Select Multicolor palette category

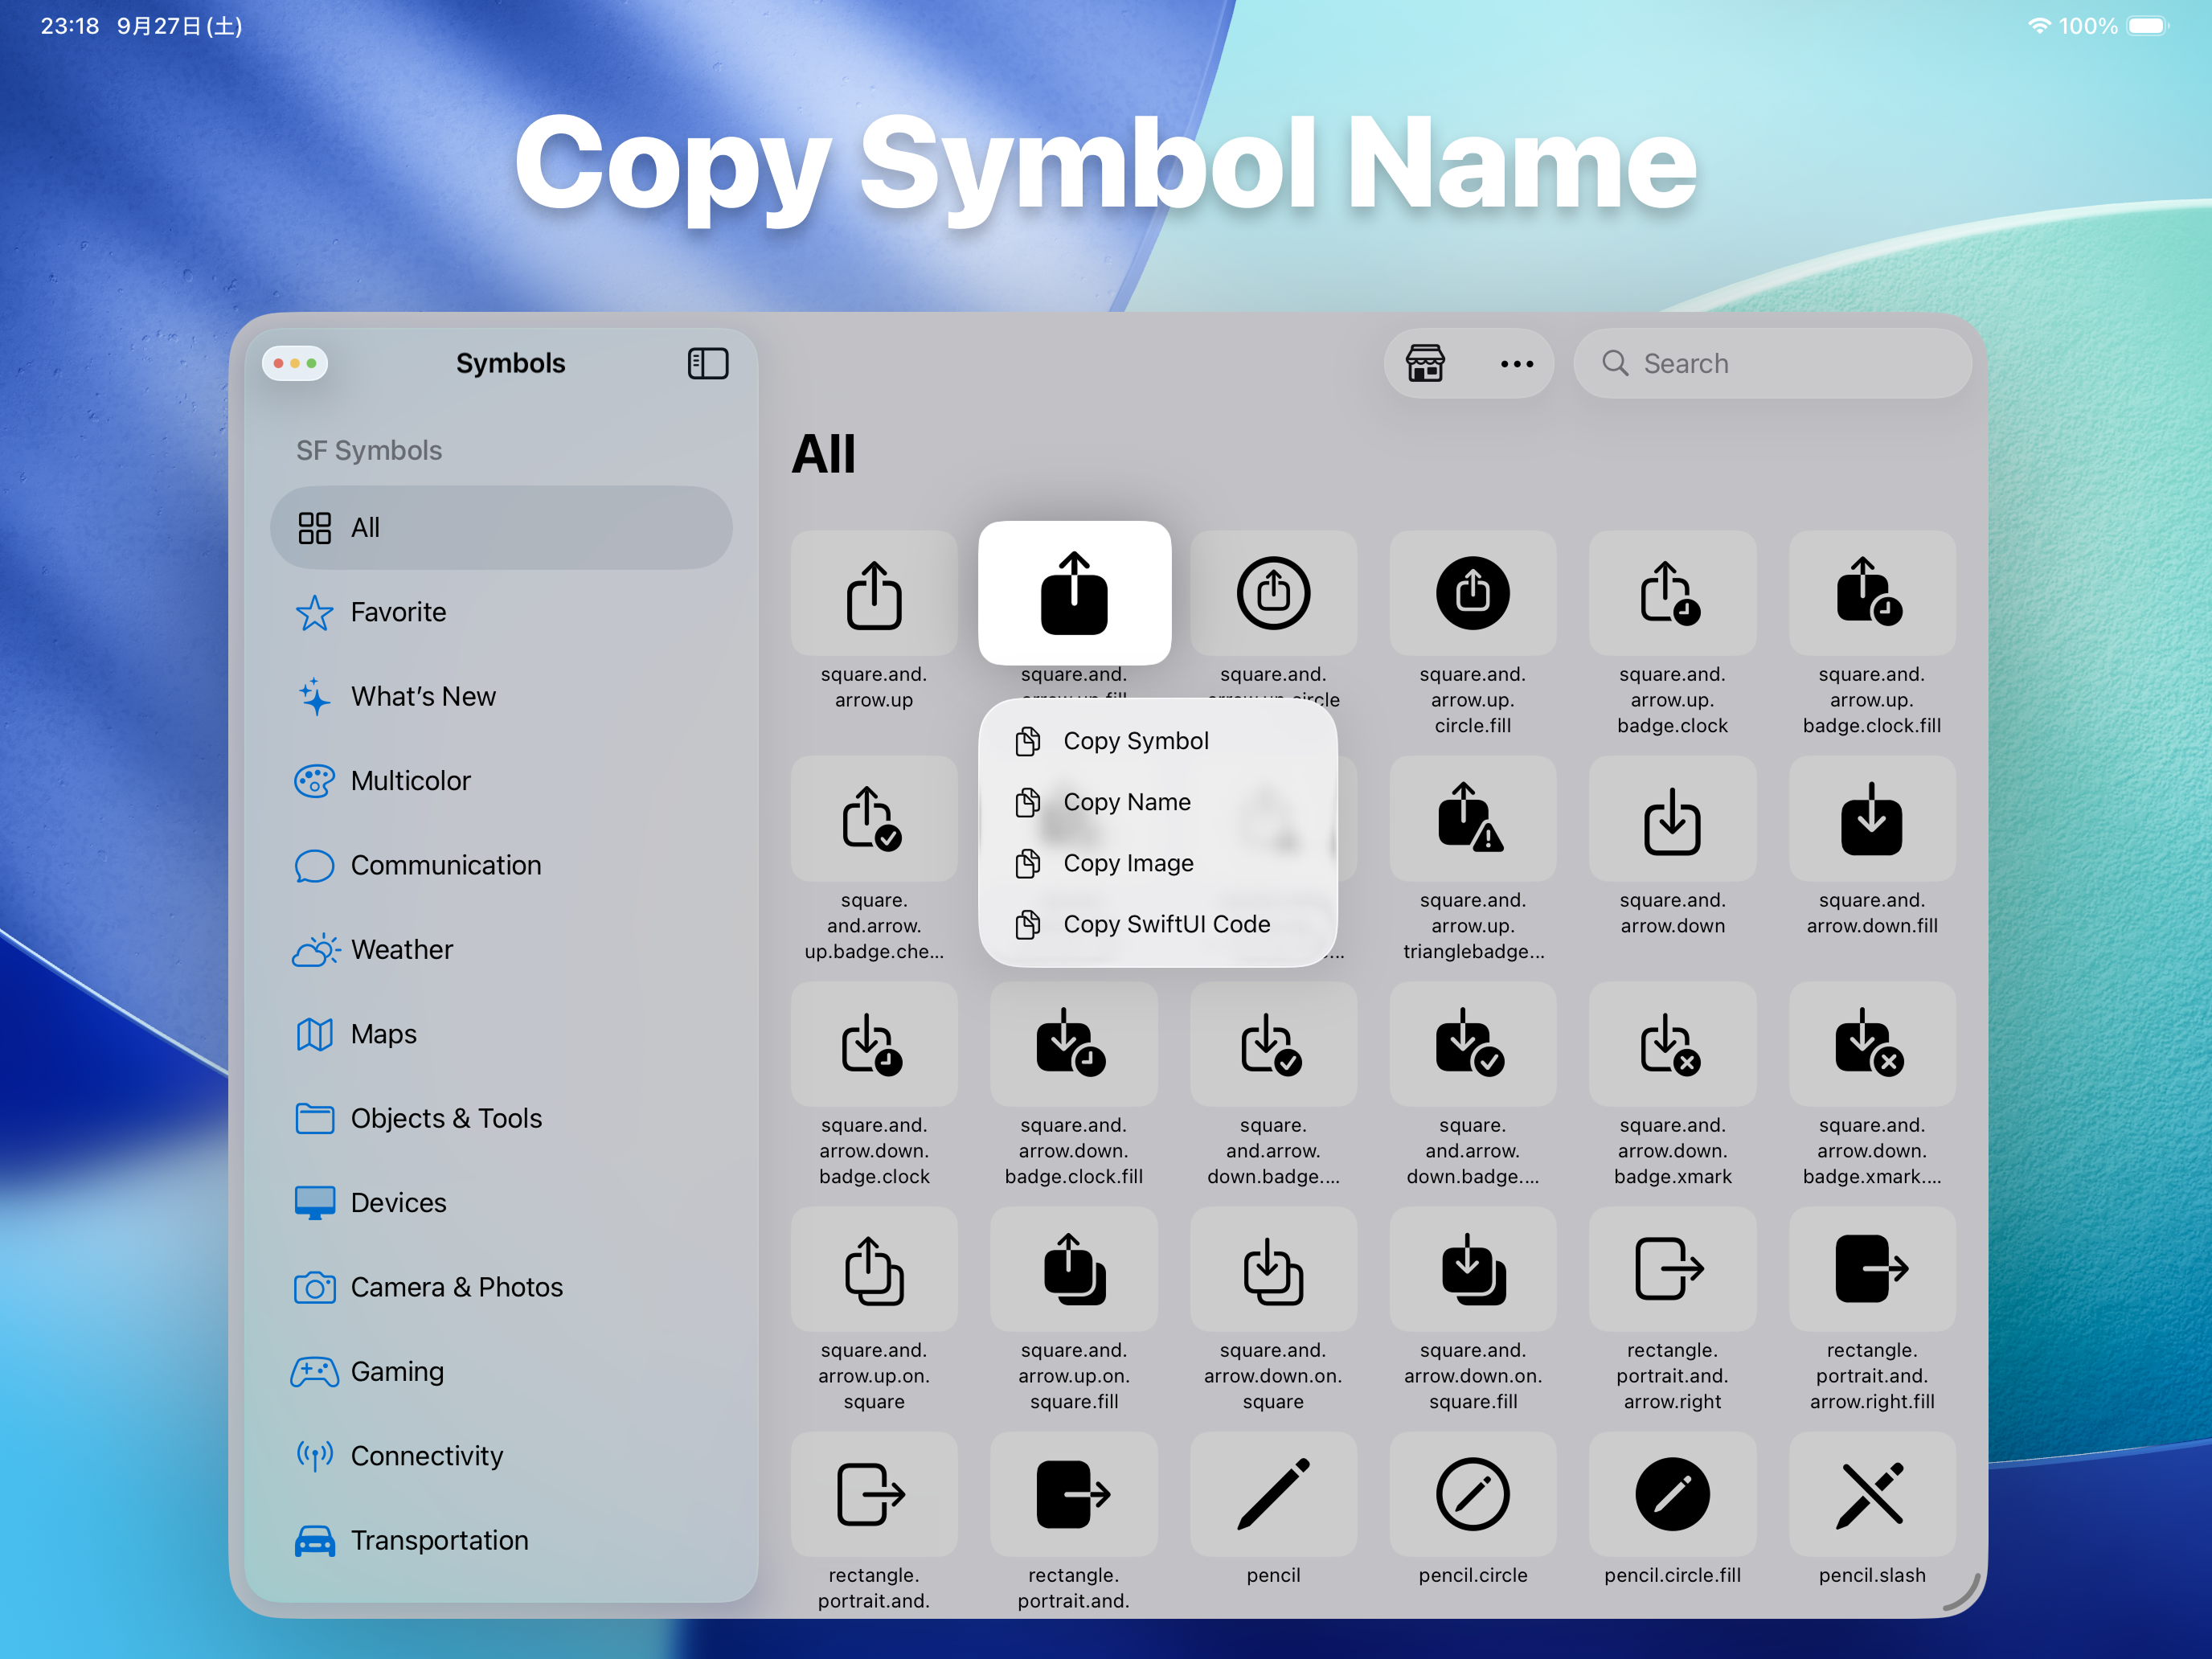410,781
